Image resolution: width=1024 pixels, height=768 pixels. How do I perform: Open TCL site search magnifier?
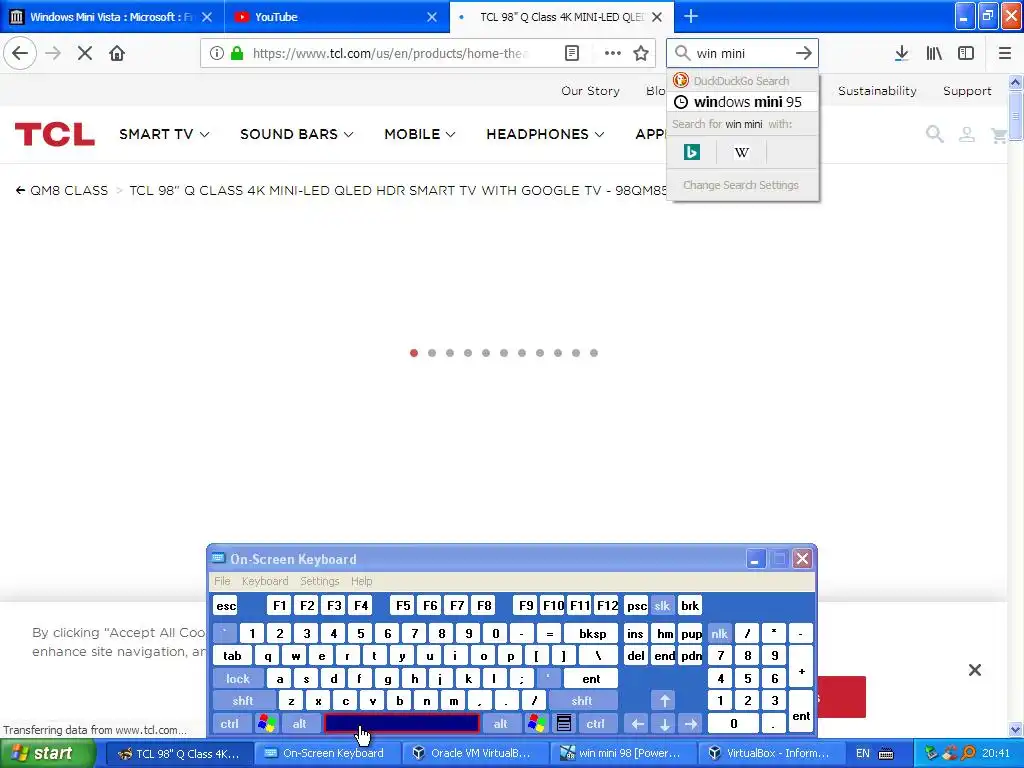935,135
